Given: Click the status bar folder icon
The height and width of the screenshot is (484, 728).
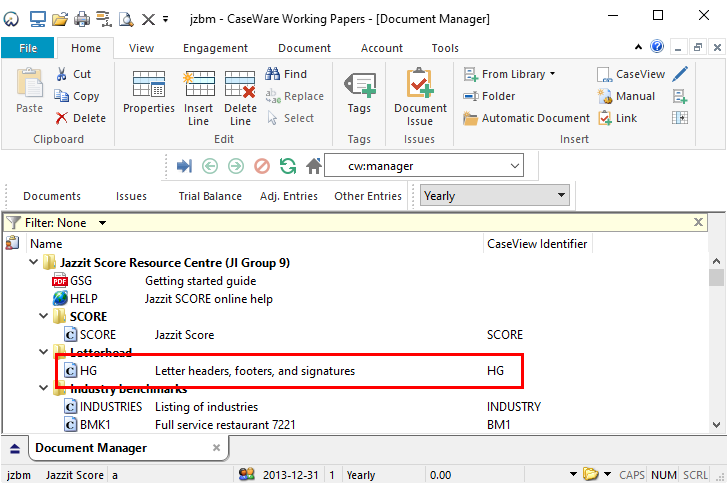Looking at the screenshot, I should (x=591, y=474).
